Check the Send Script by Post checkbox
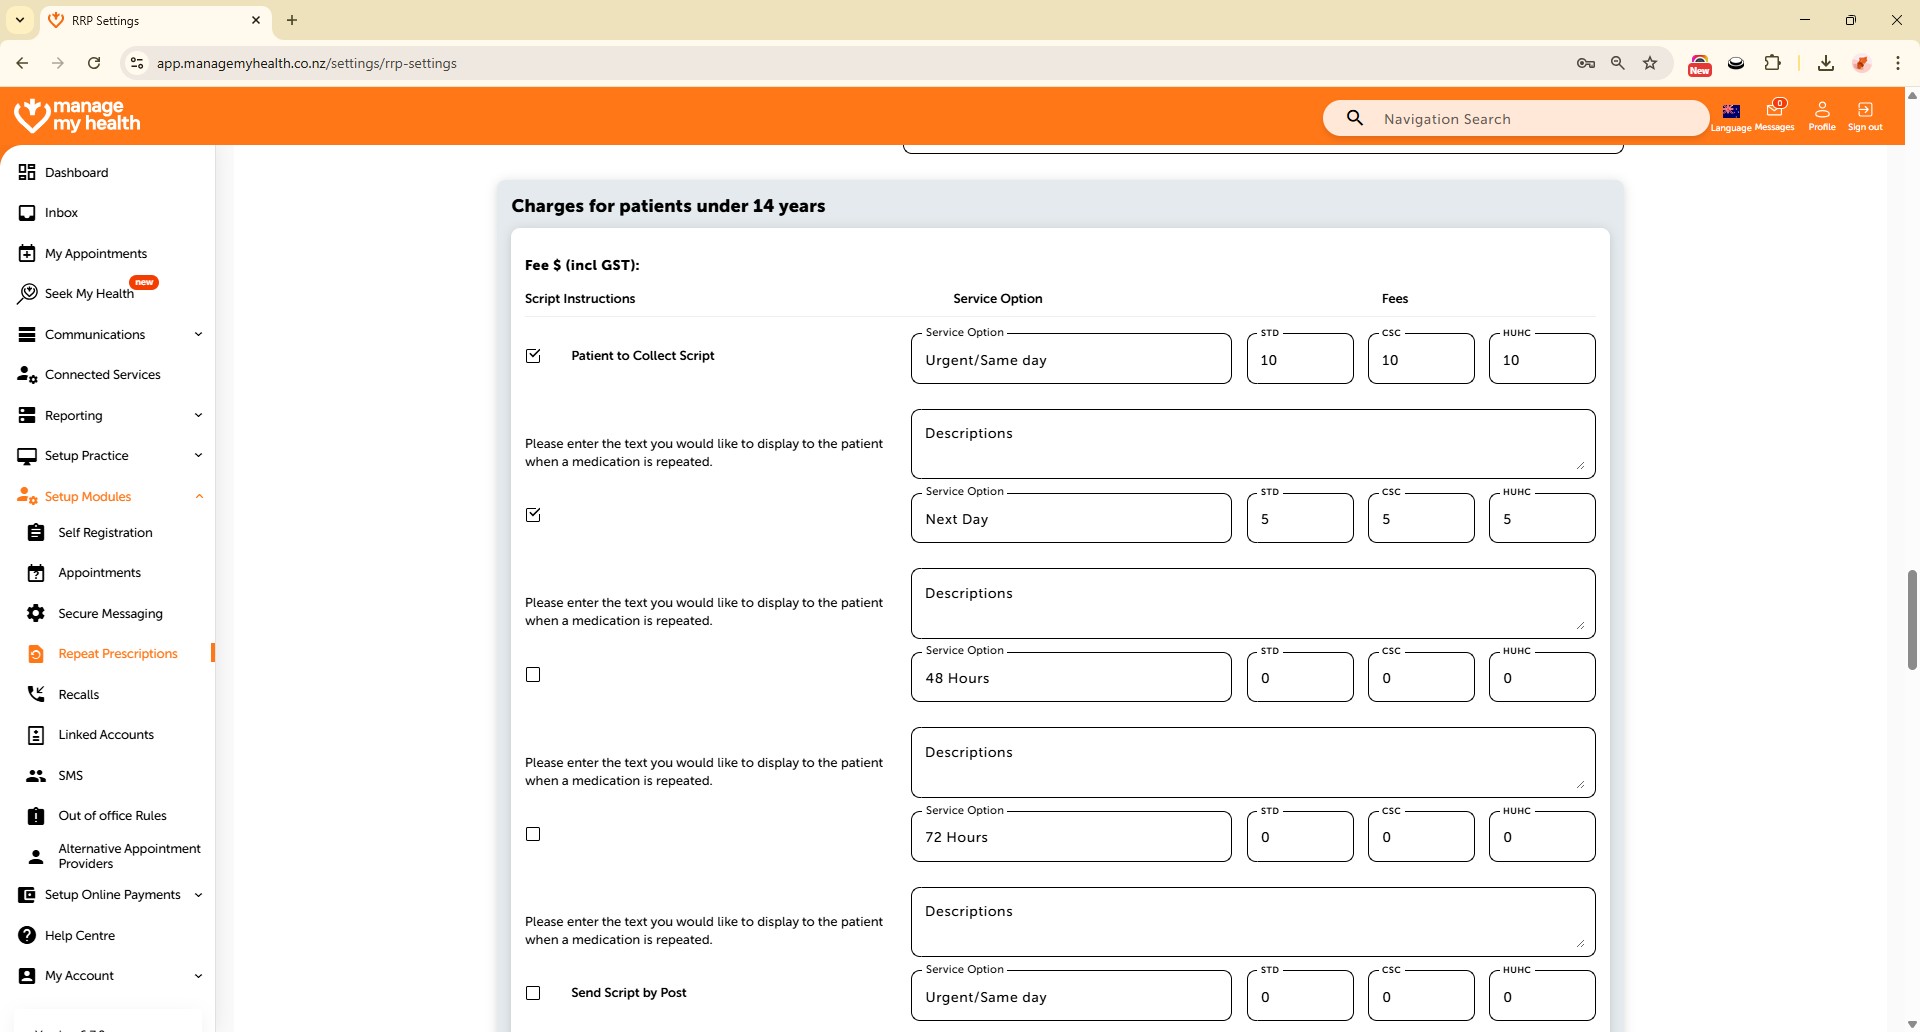The height and width of the screenshot is (1032, 1920). click(x=533, y=993)
